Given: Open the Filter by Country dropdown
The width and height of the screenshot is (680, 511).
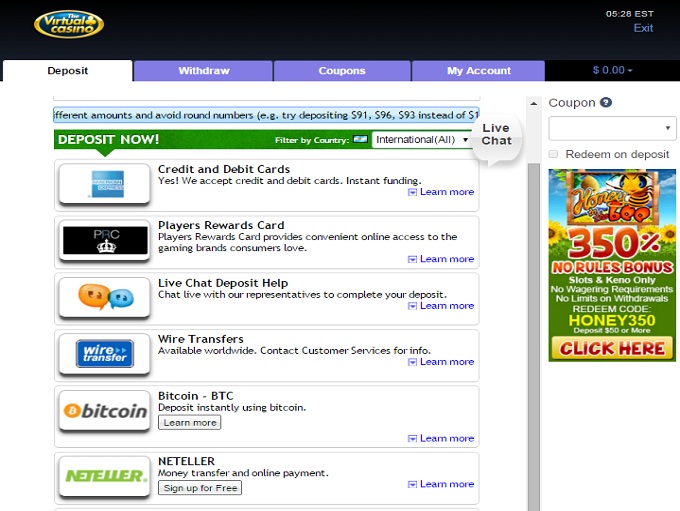Looking at the screenshot, I should [421, 140].
